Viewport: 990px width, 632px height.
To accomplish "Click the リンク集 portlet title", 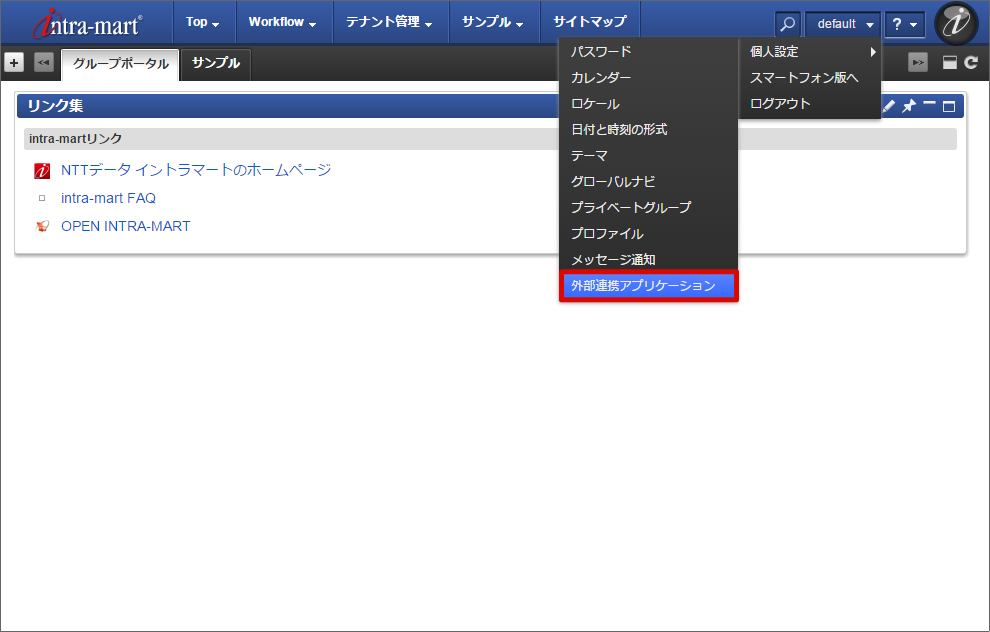I will (55, 106).
